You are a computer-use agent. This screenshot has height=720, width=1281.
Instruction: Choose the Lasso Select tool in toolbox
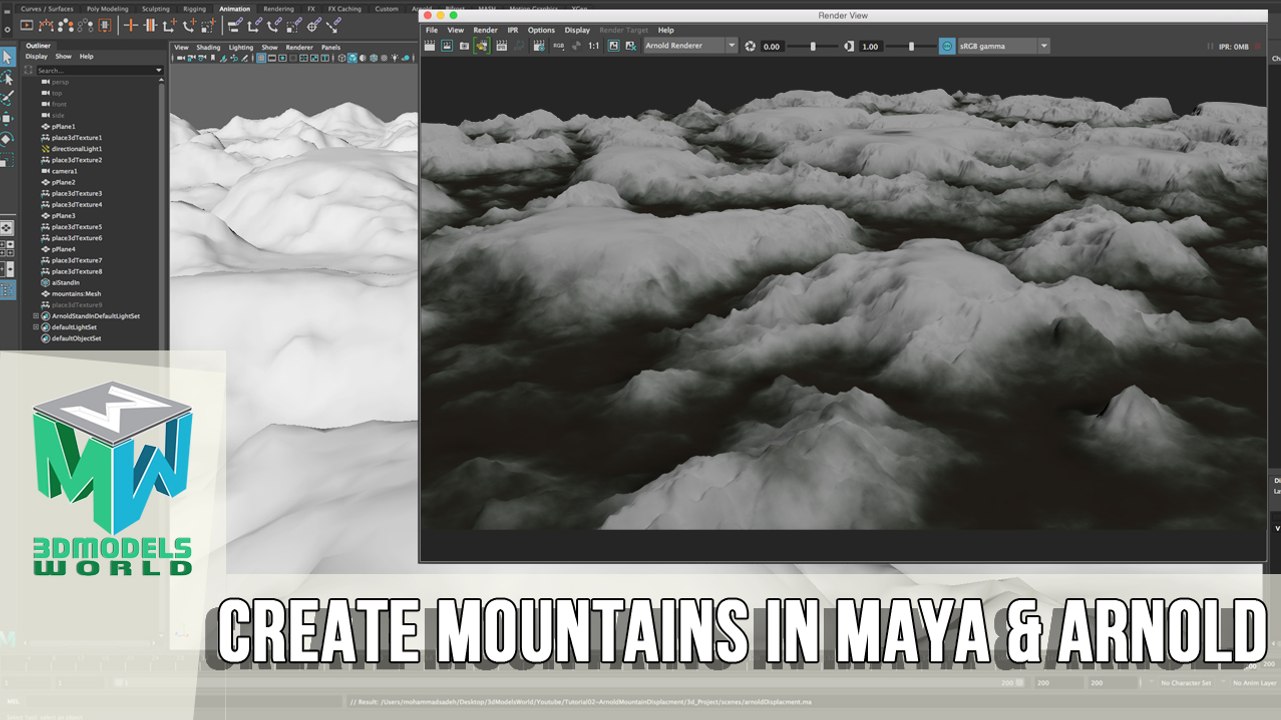(x=8, y=77)
